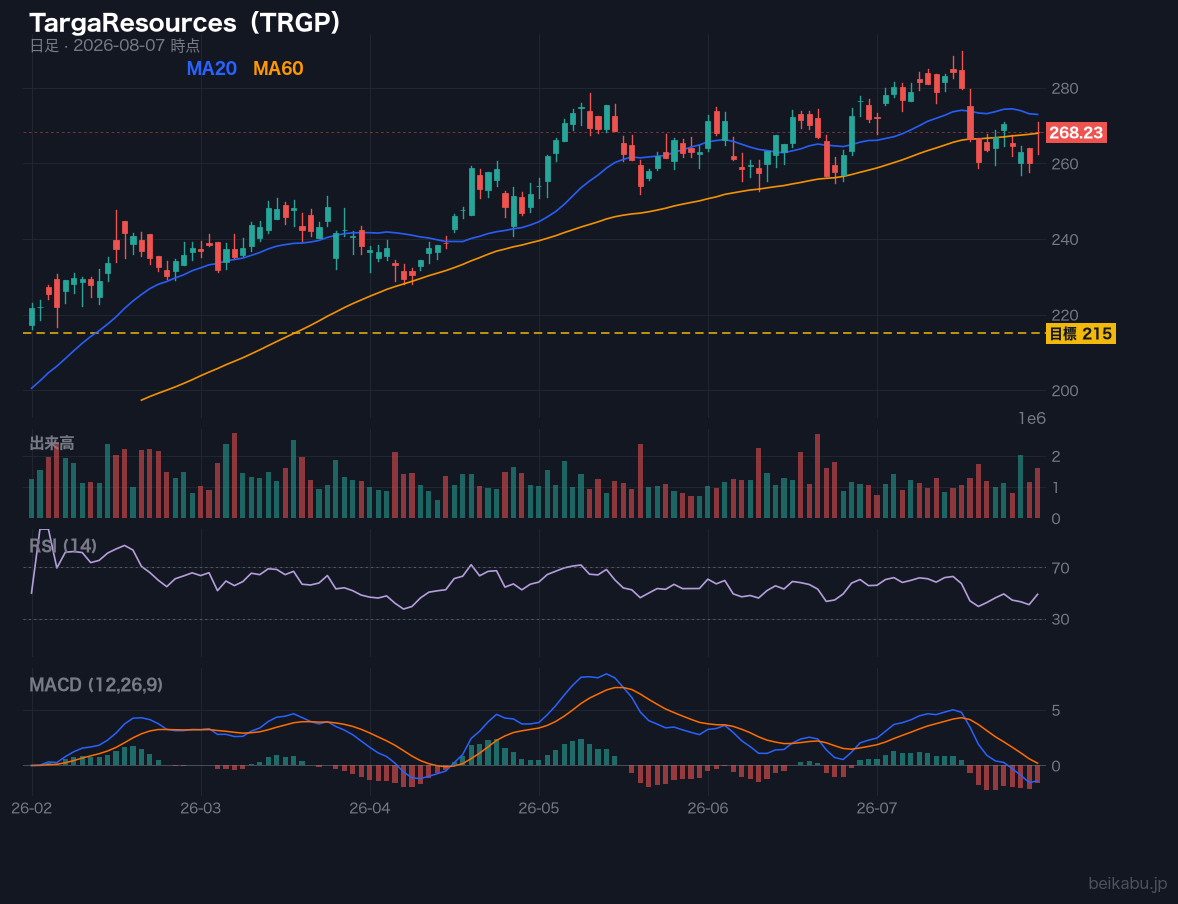Click the RSI 30 level label

coord(1060,619)
